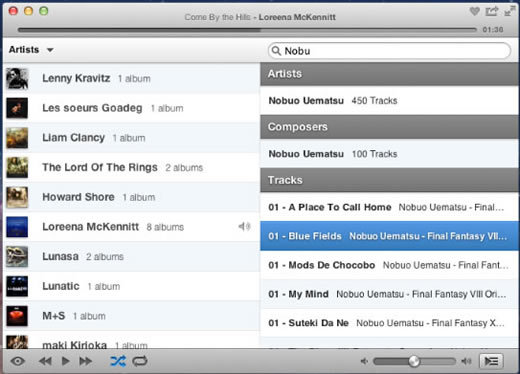The image size is (520, 374).
Task: Toggle the playlist queue button
Action: (491, 361)
